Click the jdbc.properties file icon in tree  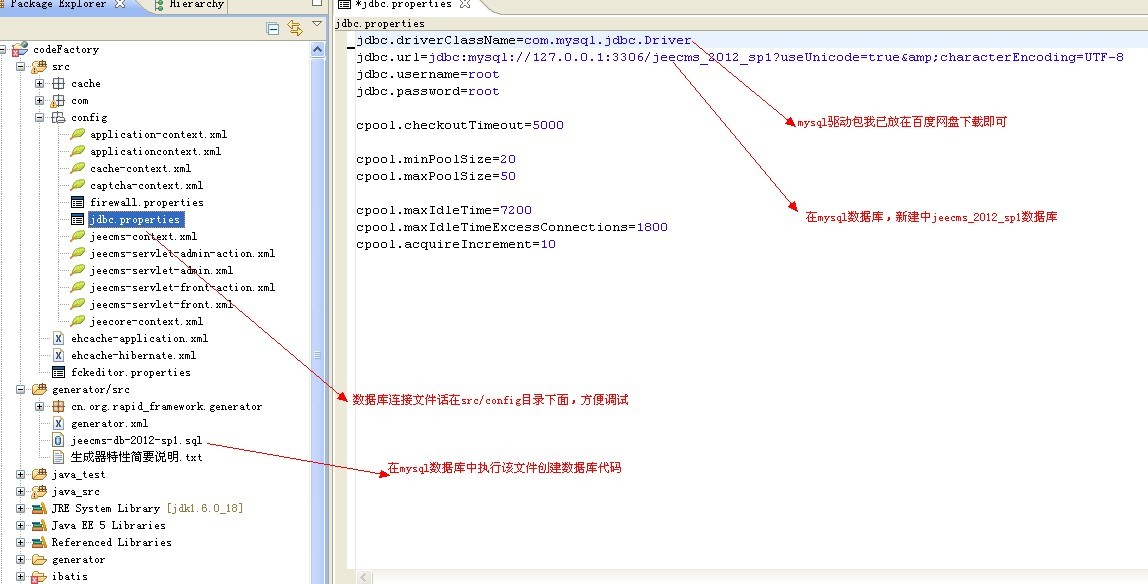click(77, 219)
